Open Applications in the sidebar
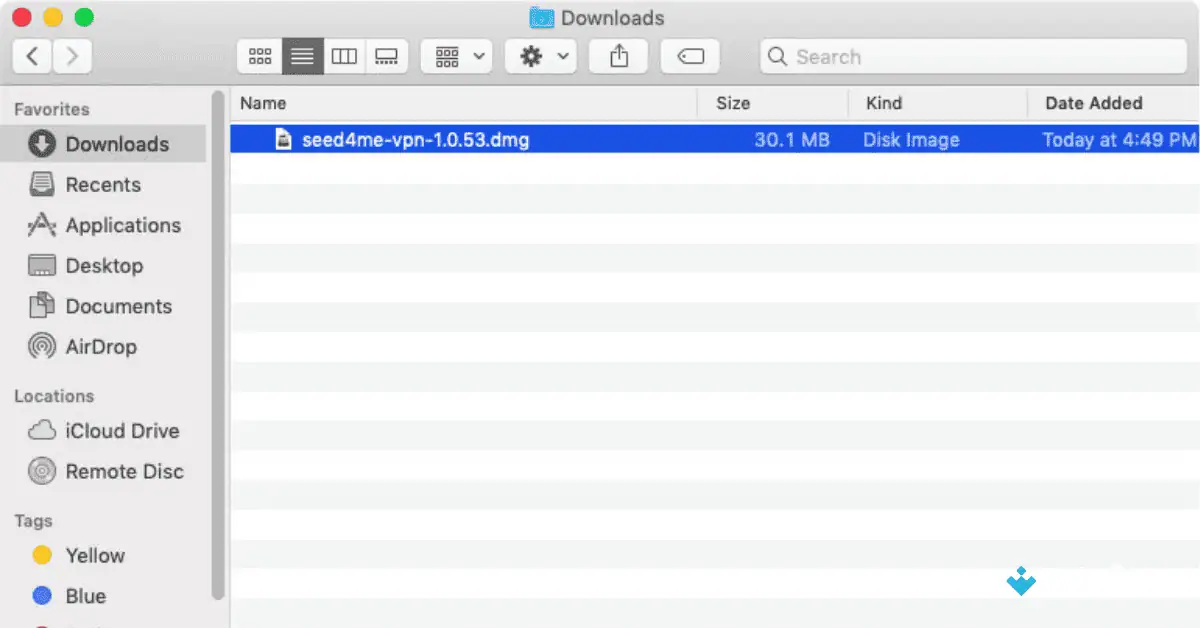Image resolution: width=1200 pixels, height=628 pixels. click(122, 226)
